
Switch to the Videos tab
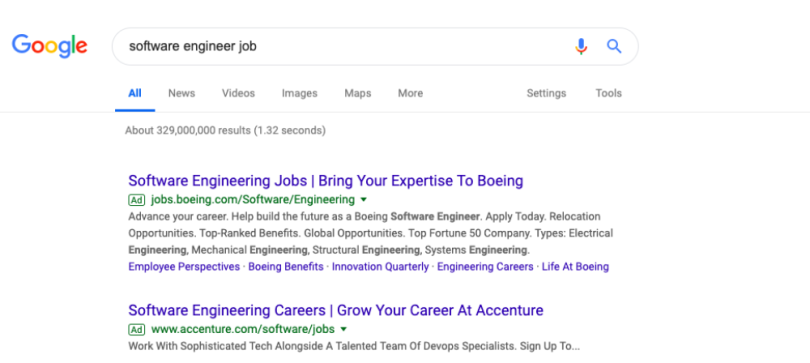(238, 93)
